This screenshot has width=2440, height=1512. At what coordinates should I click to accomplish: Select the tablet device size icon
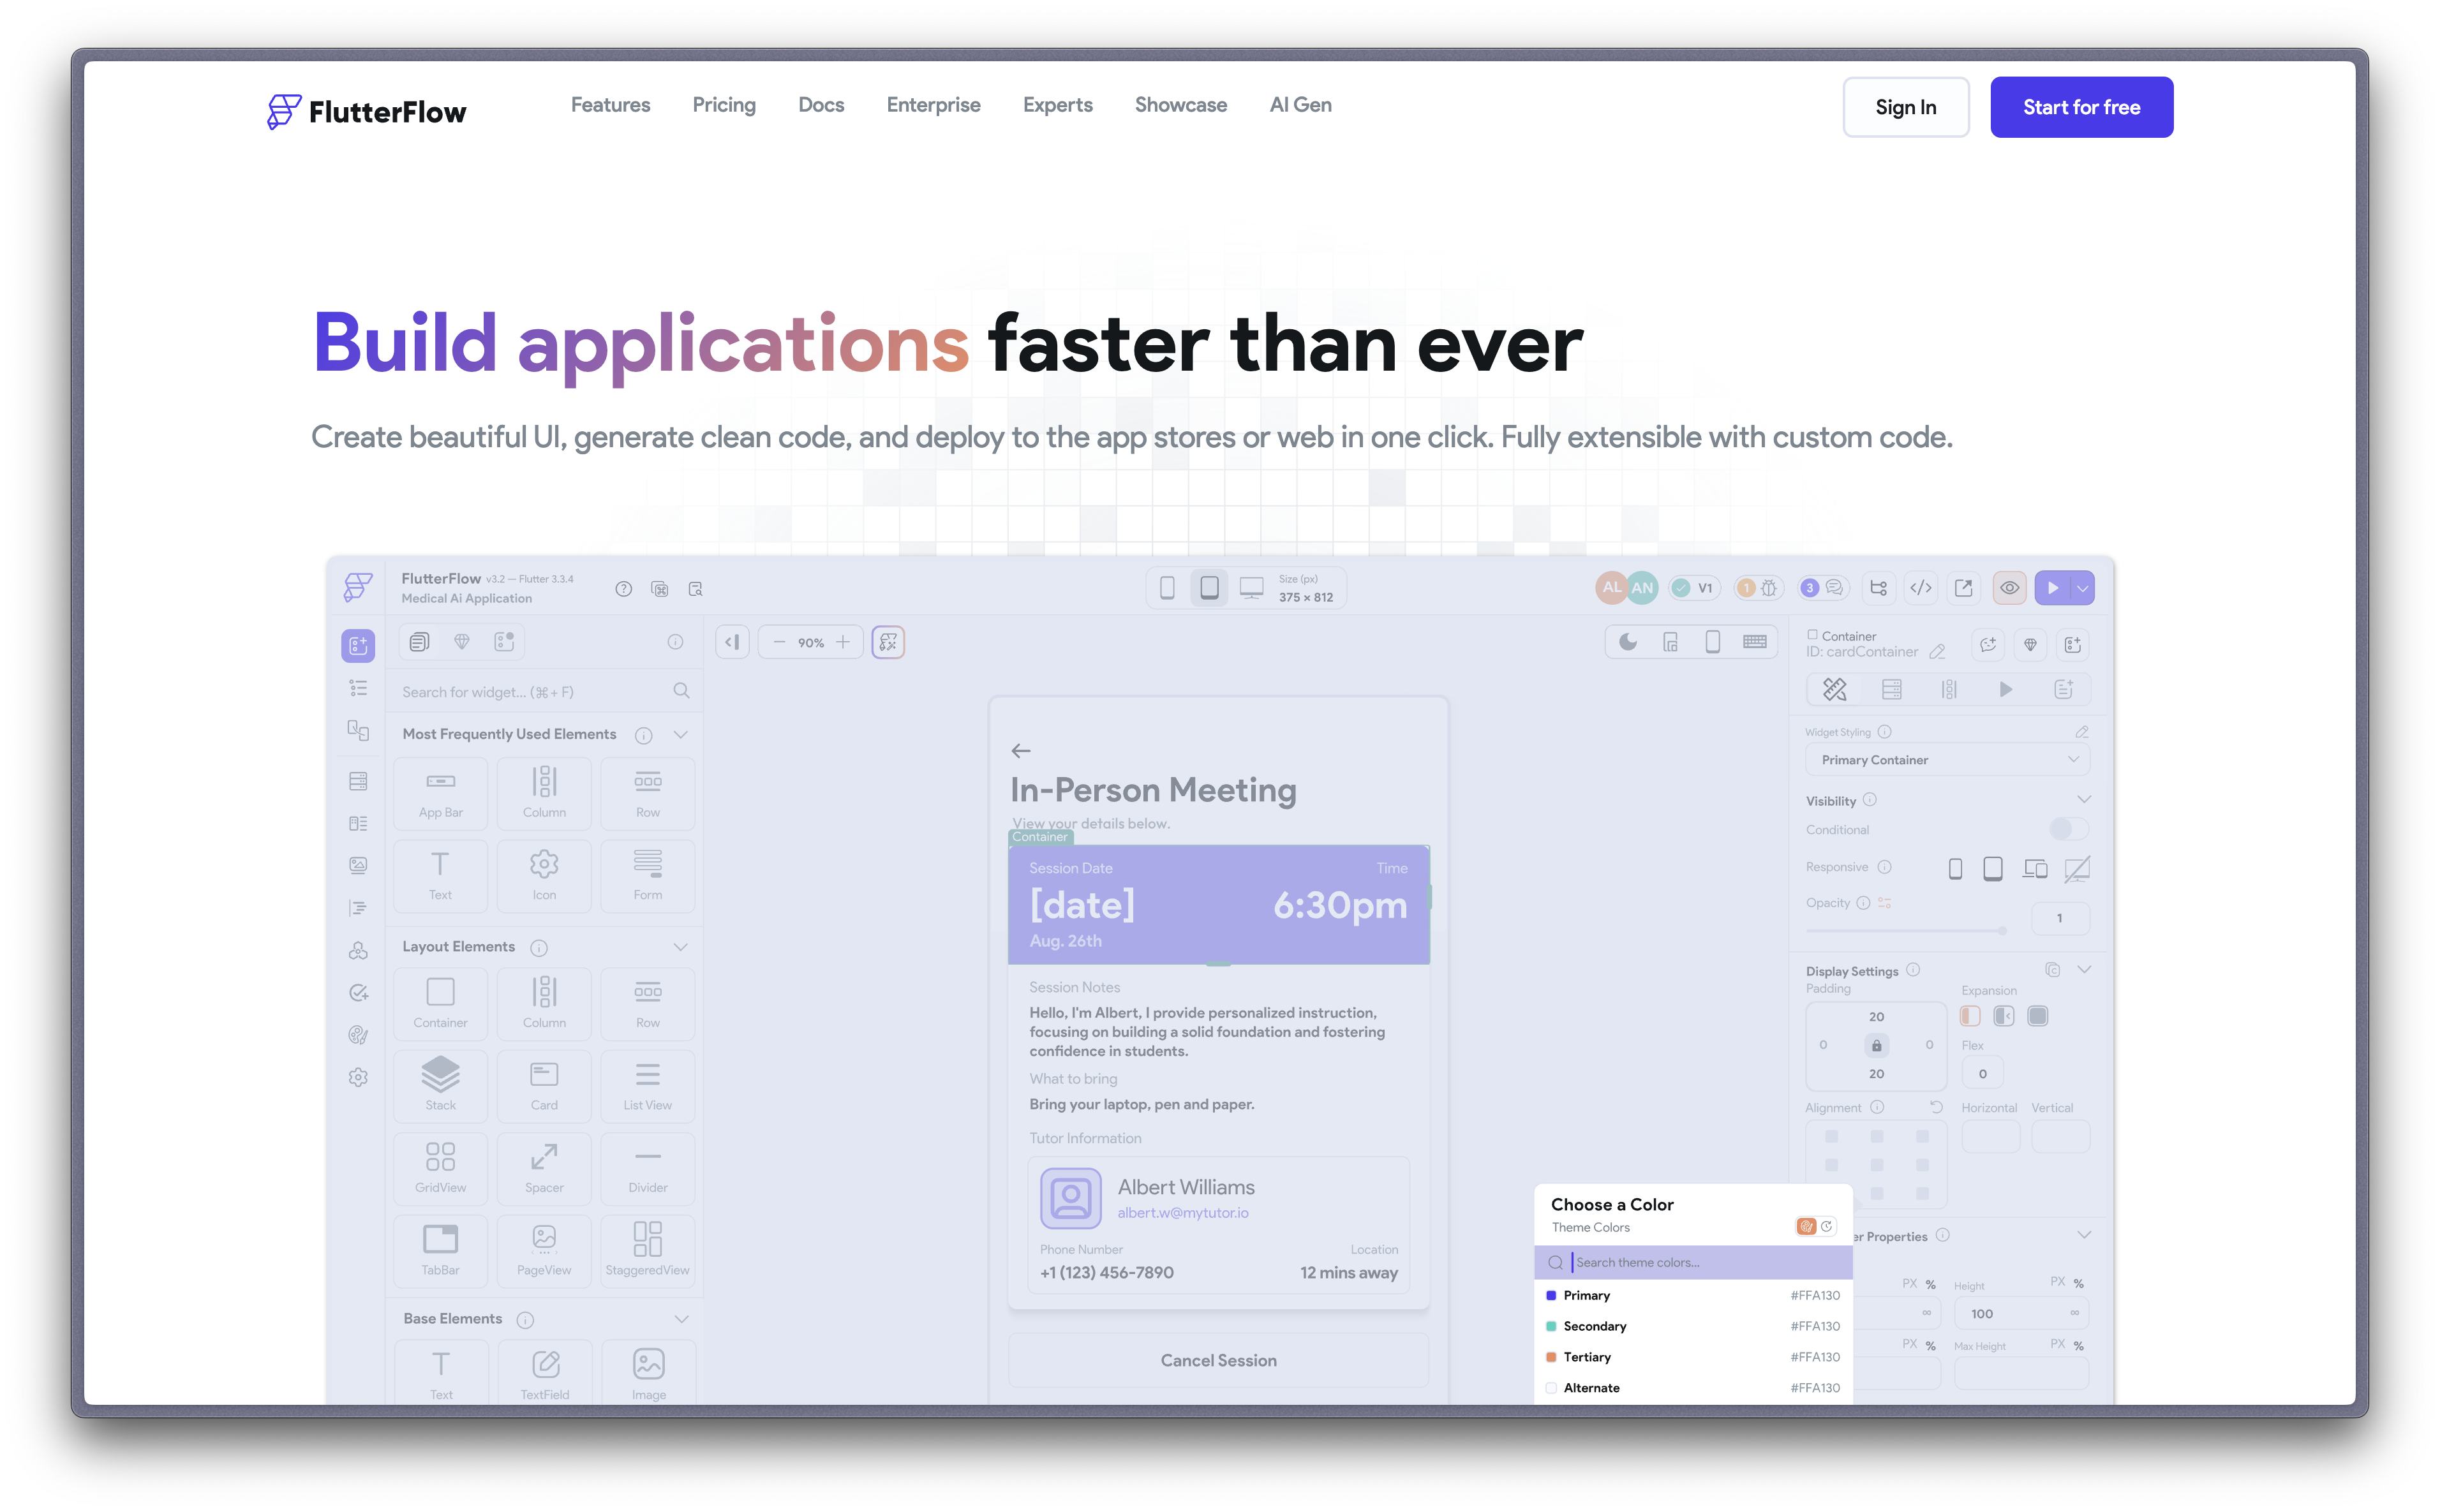click(x=1208, y=587)
